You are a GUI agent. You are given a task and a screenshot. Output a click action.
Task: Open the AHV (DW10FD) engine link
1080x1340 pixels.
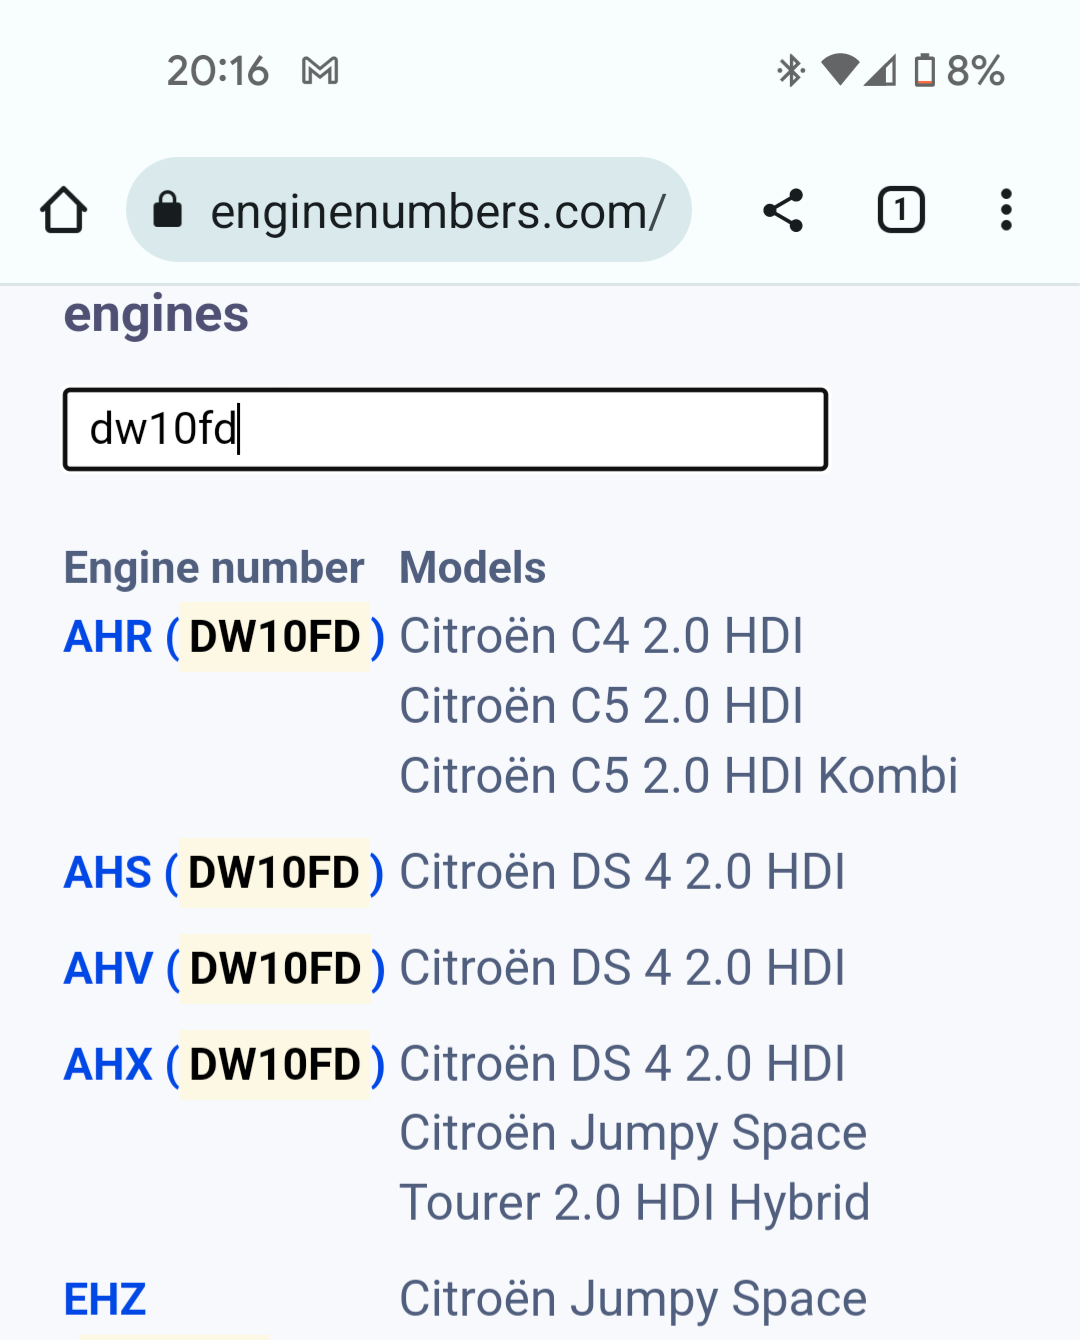(x=224, y=969)
